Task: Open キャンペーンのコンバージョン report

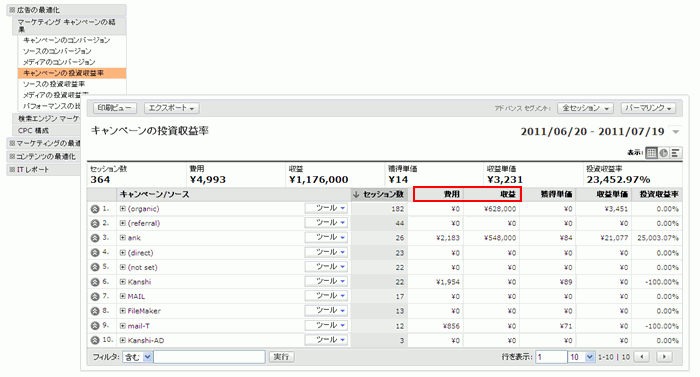Action: 67,40
